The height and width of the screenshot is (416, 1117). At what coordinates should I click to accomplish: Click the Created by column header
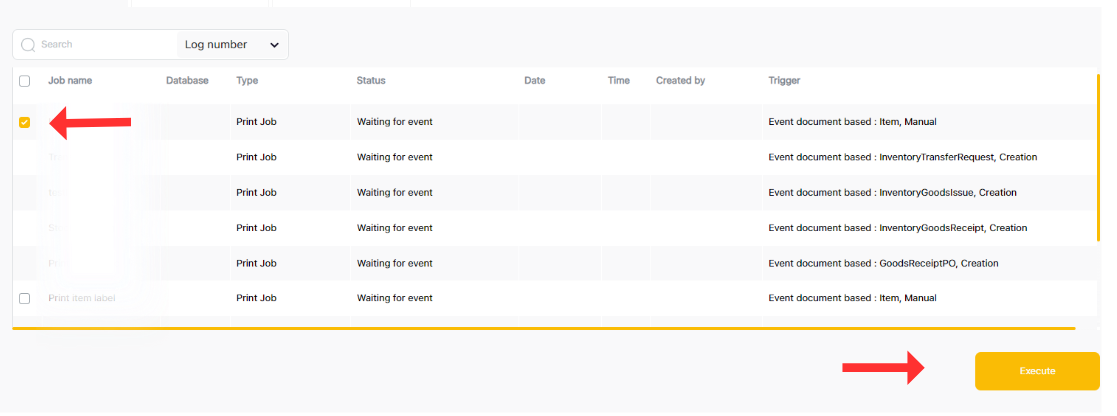point(680,81)
